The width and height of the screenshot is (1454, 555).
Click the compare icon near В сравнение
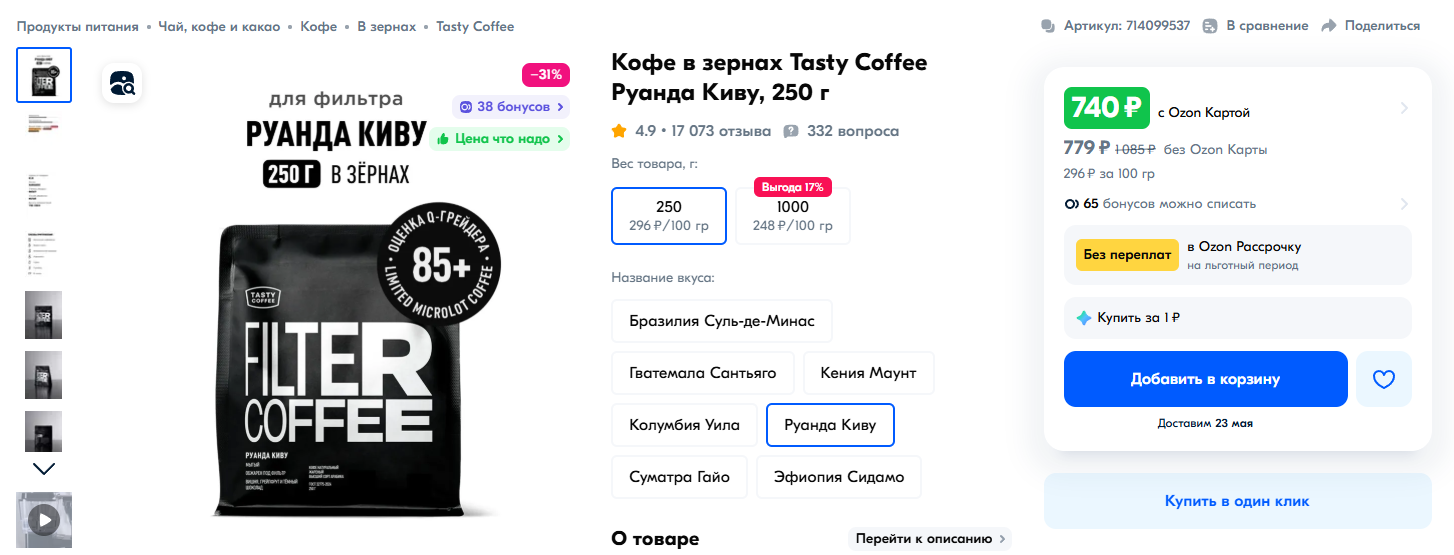(x=1210, y=26)
